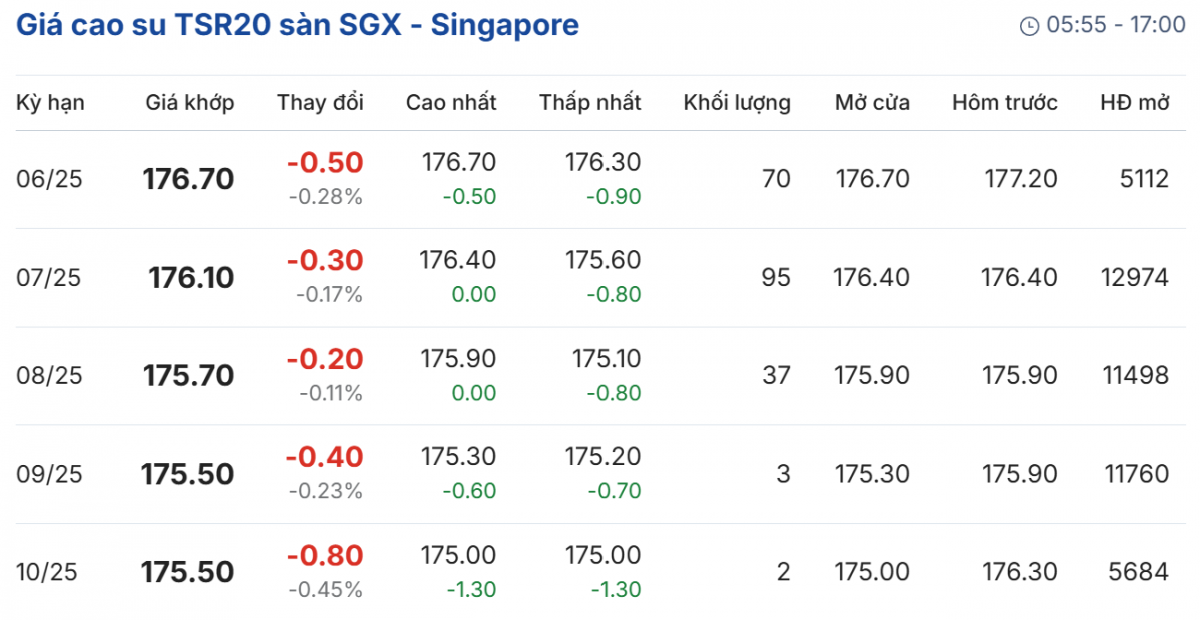
Task: Click the 09/25 contract term
Action: [x=50, y=473]
